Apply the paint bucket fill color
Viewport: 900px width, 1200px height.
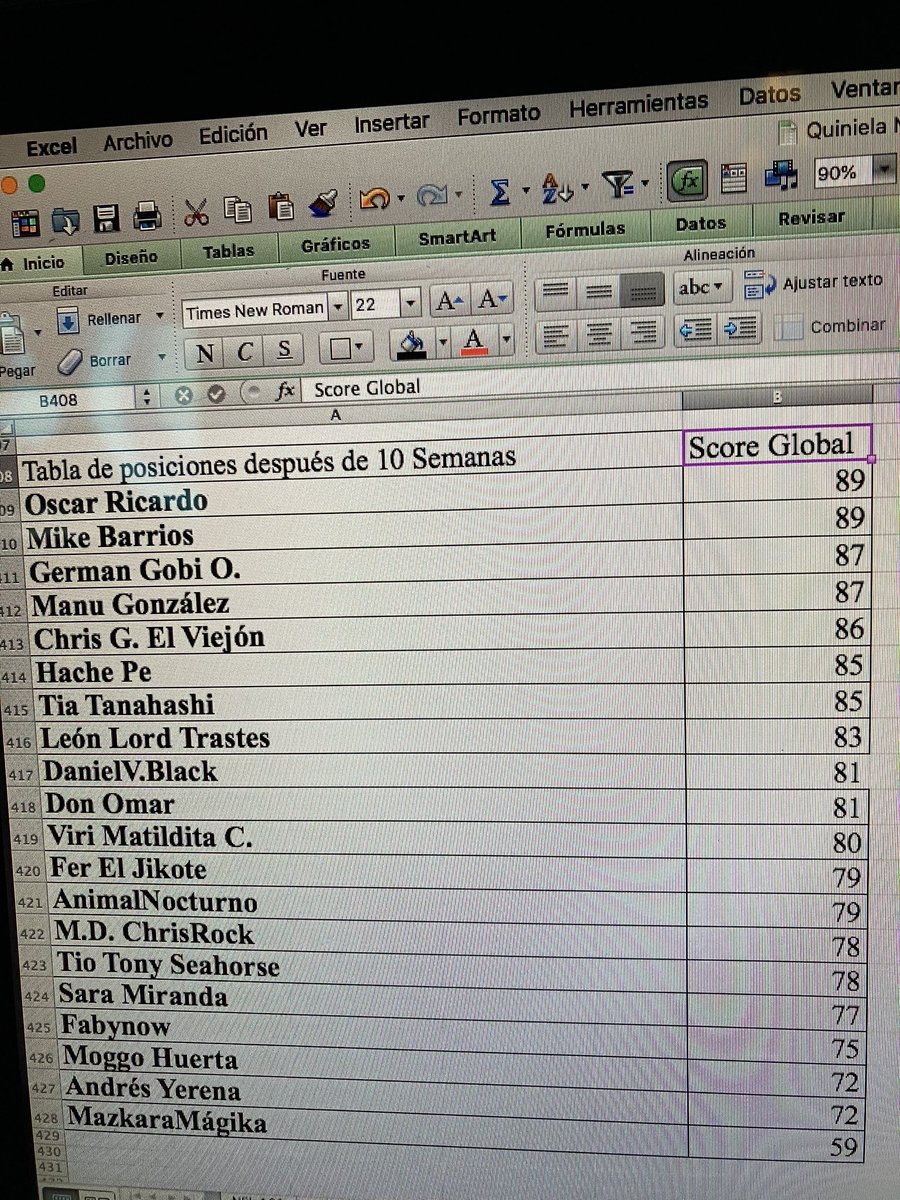click(x=412, y=344)
